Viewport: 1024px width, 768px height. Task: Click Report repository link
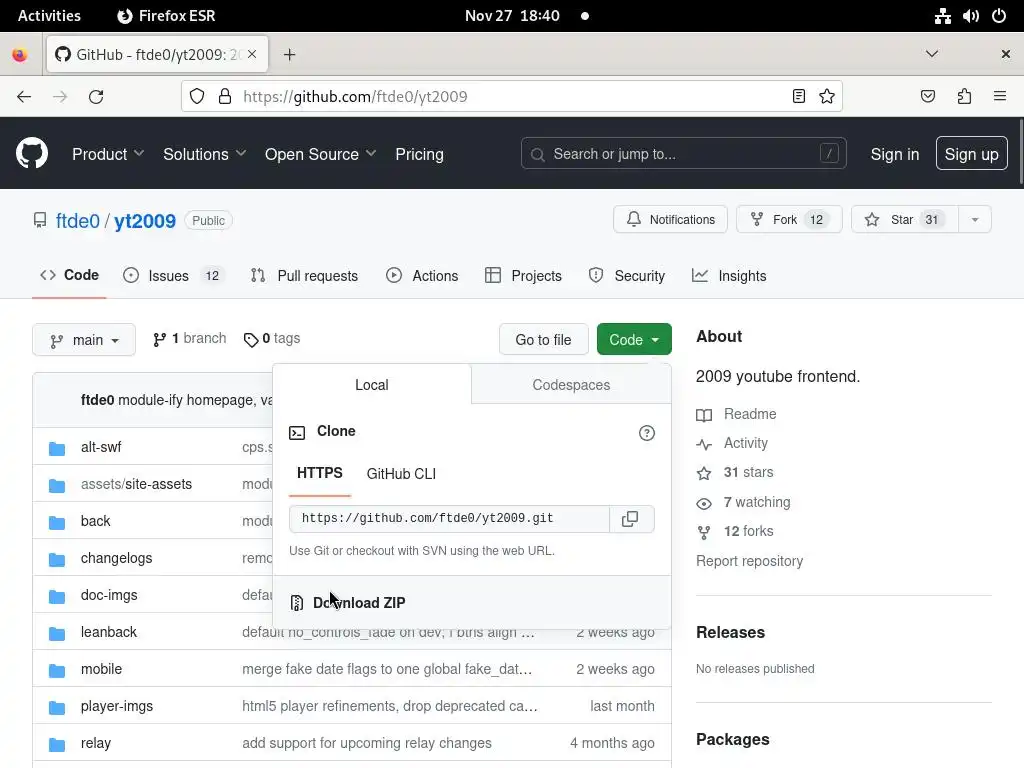click(x=749, y=561)
